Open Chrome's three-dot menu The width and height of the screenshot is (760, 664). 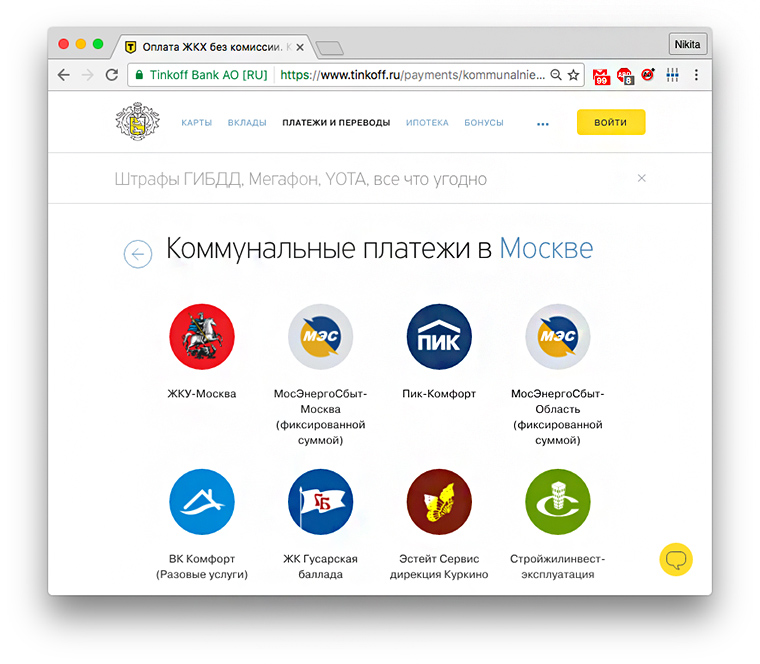(696, 75)
